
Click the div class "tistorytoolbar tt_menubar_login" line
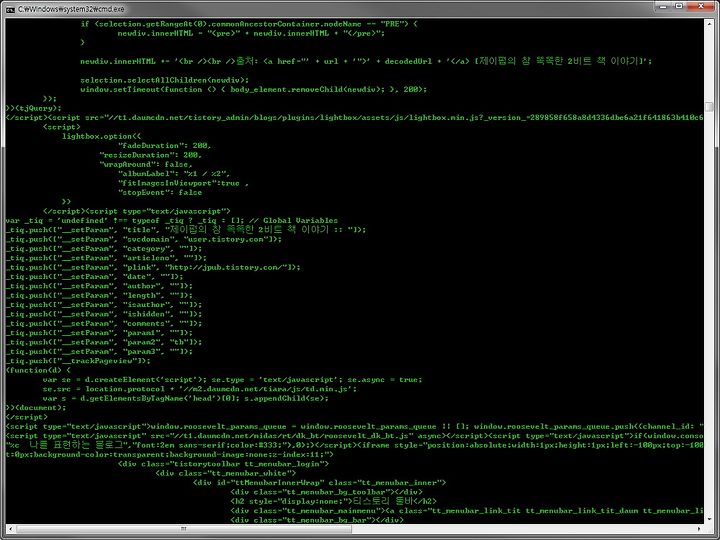tap(223, 464)
